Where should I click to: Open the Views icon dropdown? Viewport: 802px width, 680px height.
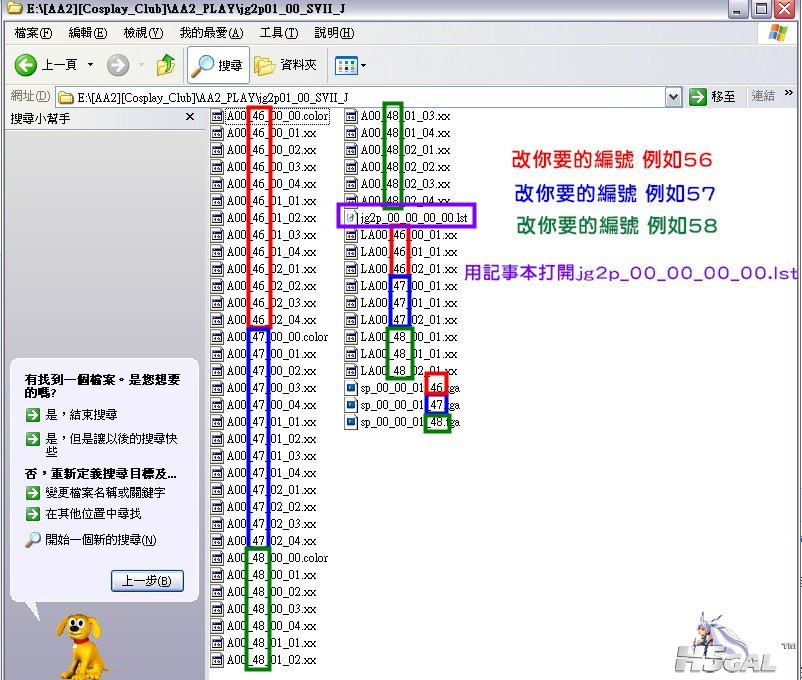coord(350,65)
